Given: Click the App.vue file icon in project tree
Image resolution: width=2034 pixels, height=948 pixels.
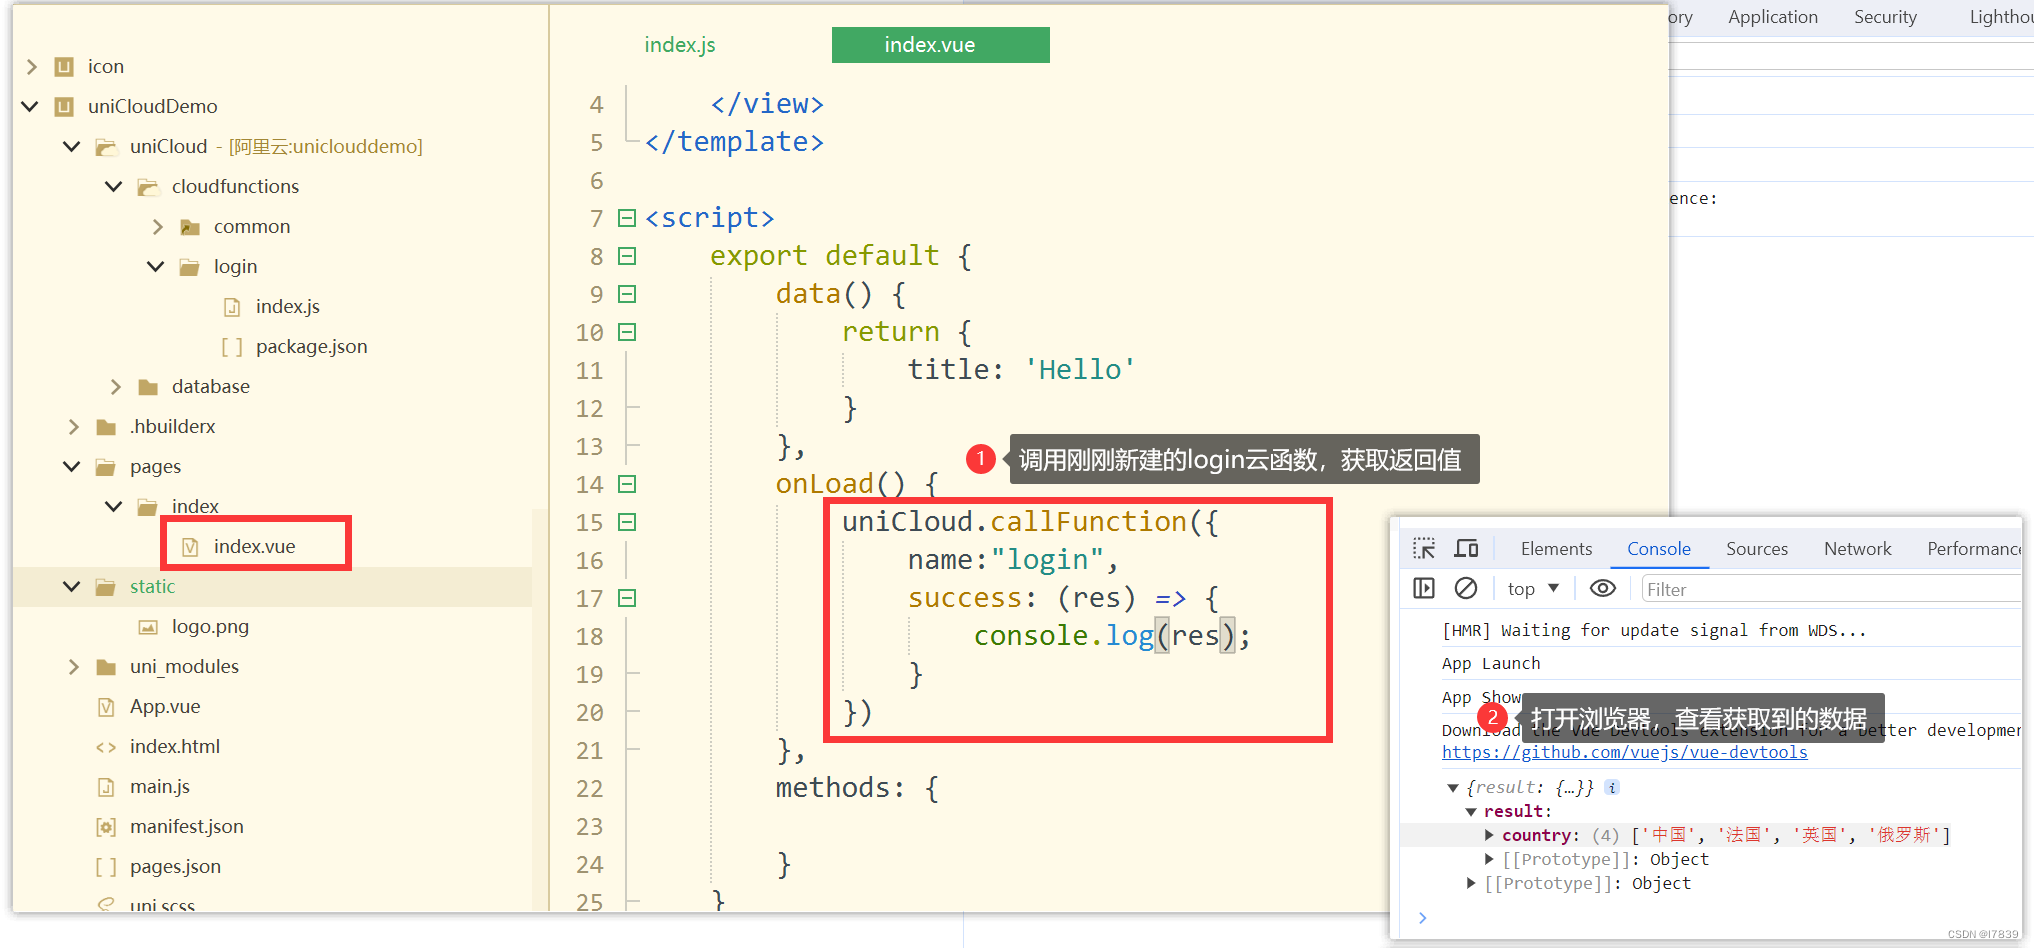Looking at the screenshot, I should coord(106,706).
